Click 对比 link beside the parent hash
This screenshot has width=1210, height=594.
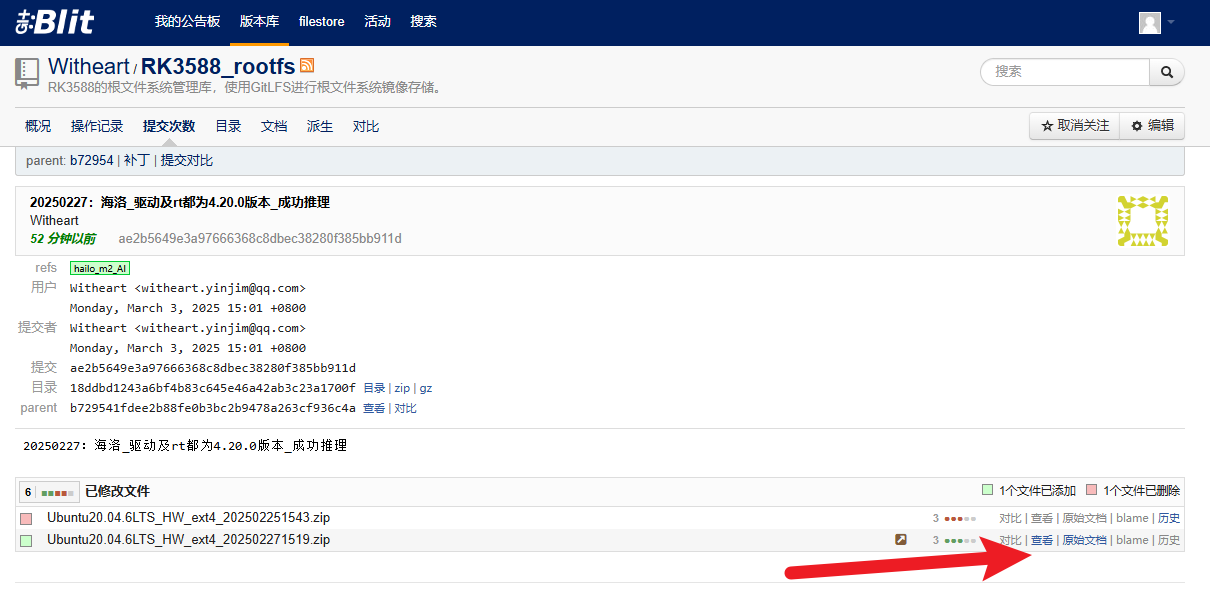point(405,408)
